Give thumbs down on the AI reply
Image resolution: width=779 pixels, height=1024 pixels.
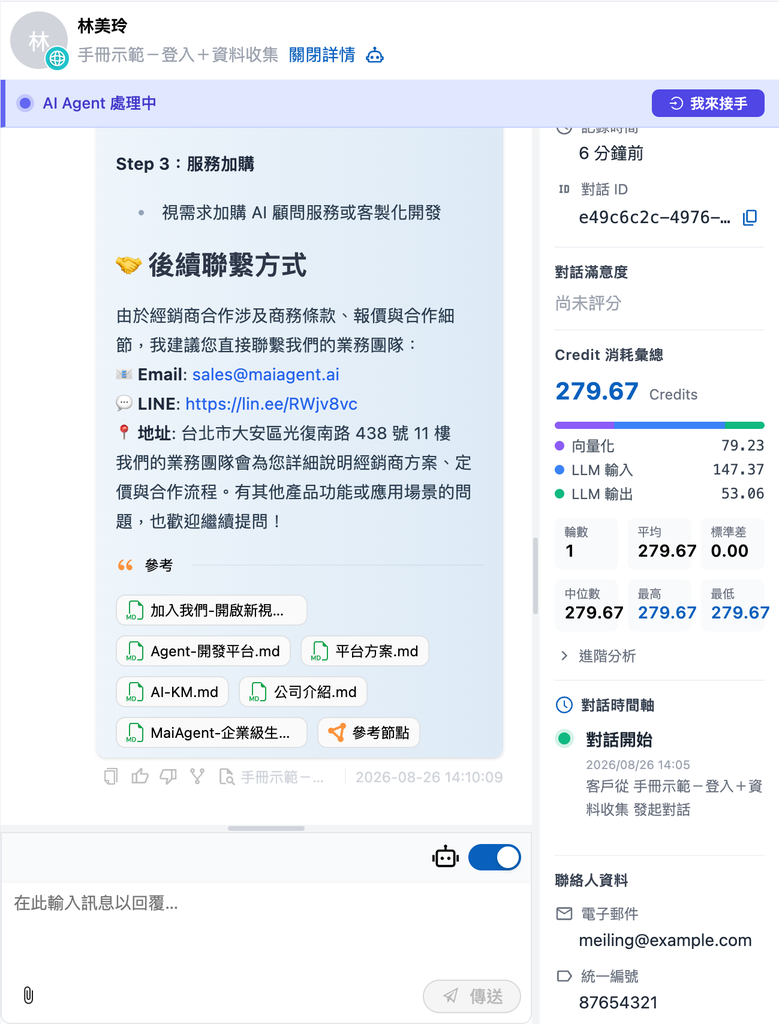tap(168, 776)
